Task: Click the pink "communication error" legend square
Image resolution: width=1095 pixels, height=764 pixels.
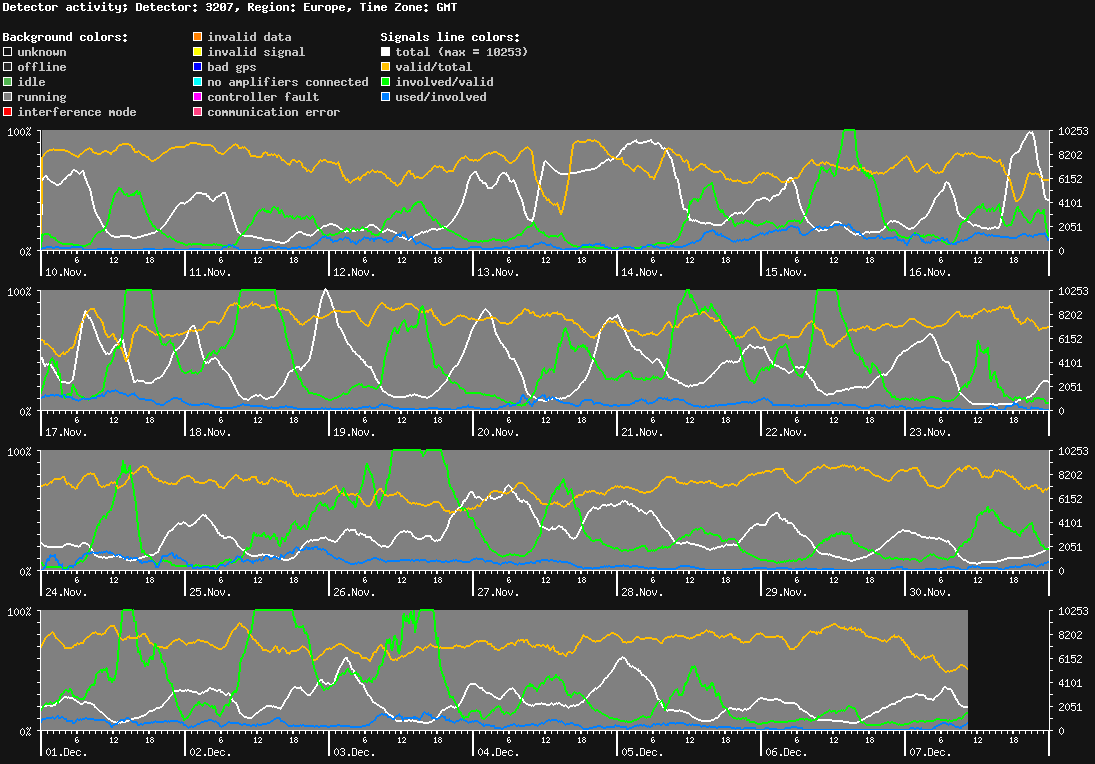Action: (197, 111)
